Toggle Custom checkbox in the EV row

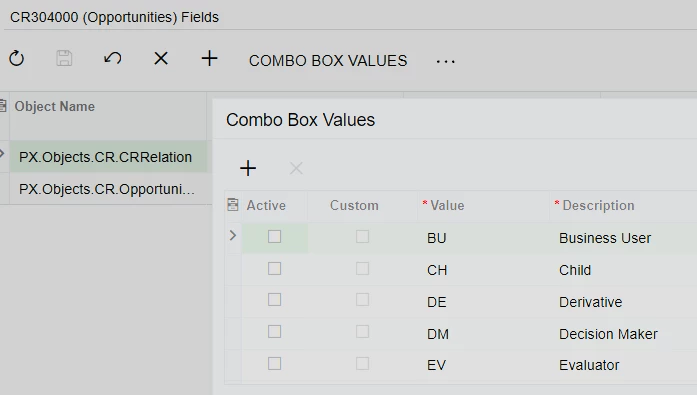pos(362,363)
